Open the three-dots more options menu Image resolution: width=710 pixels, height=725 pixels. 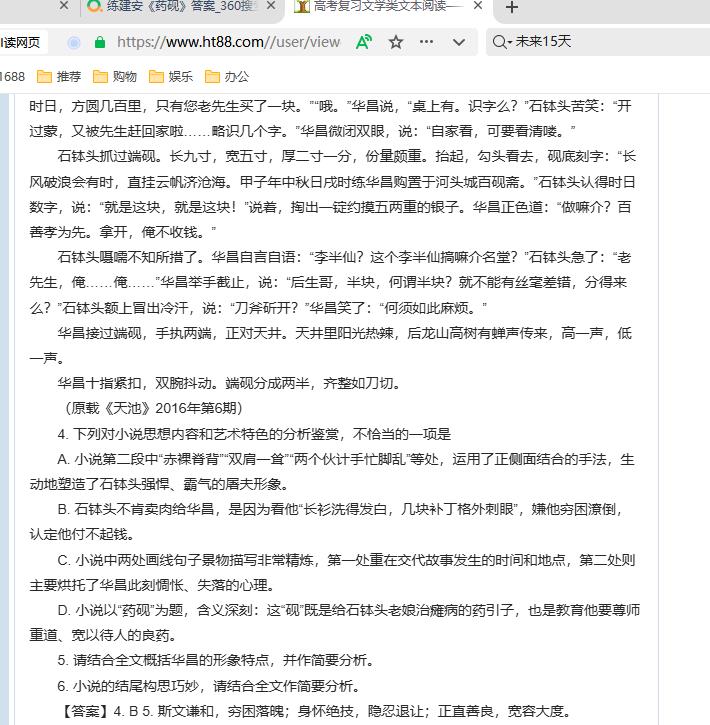coord(426,42)
